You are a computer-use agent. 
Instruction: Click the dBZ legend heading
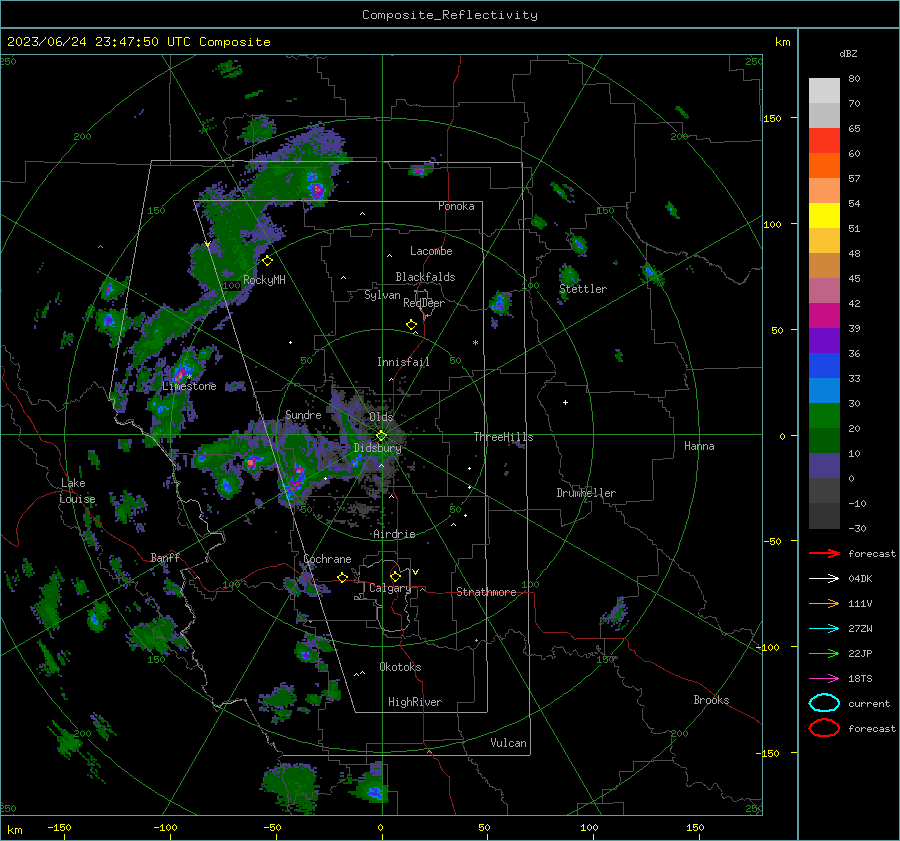pos(848,53)
